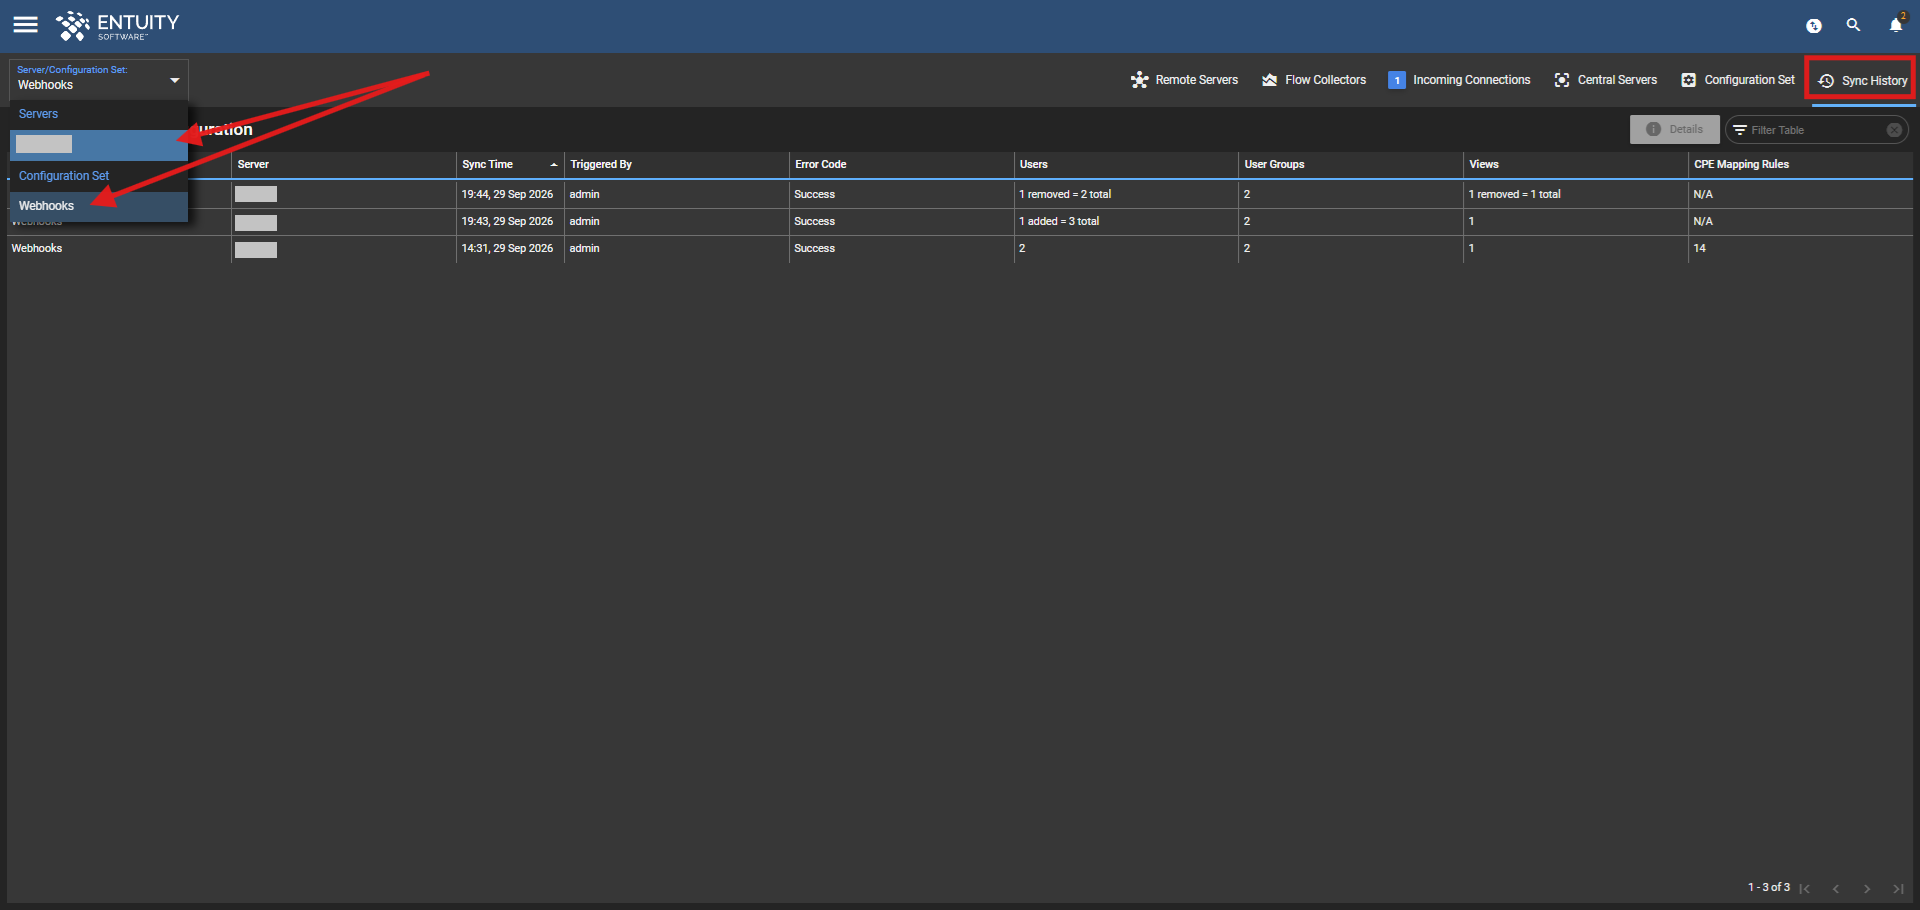Viewport: 1920px width, 910px height.
Task: Expand the Server/Configuration Set dropdown
Action: (98, 79)
